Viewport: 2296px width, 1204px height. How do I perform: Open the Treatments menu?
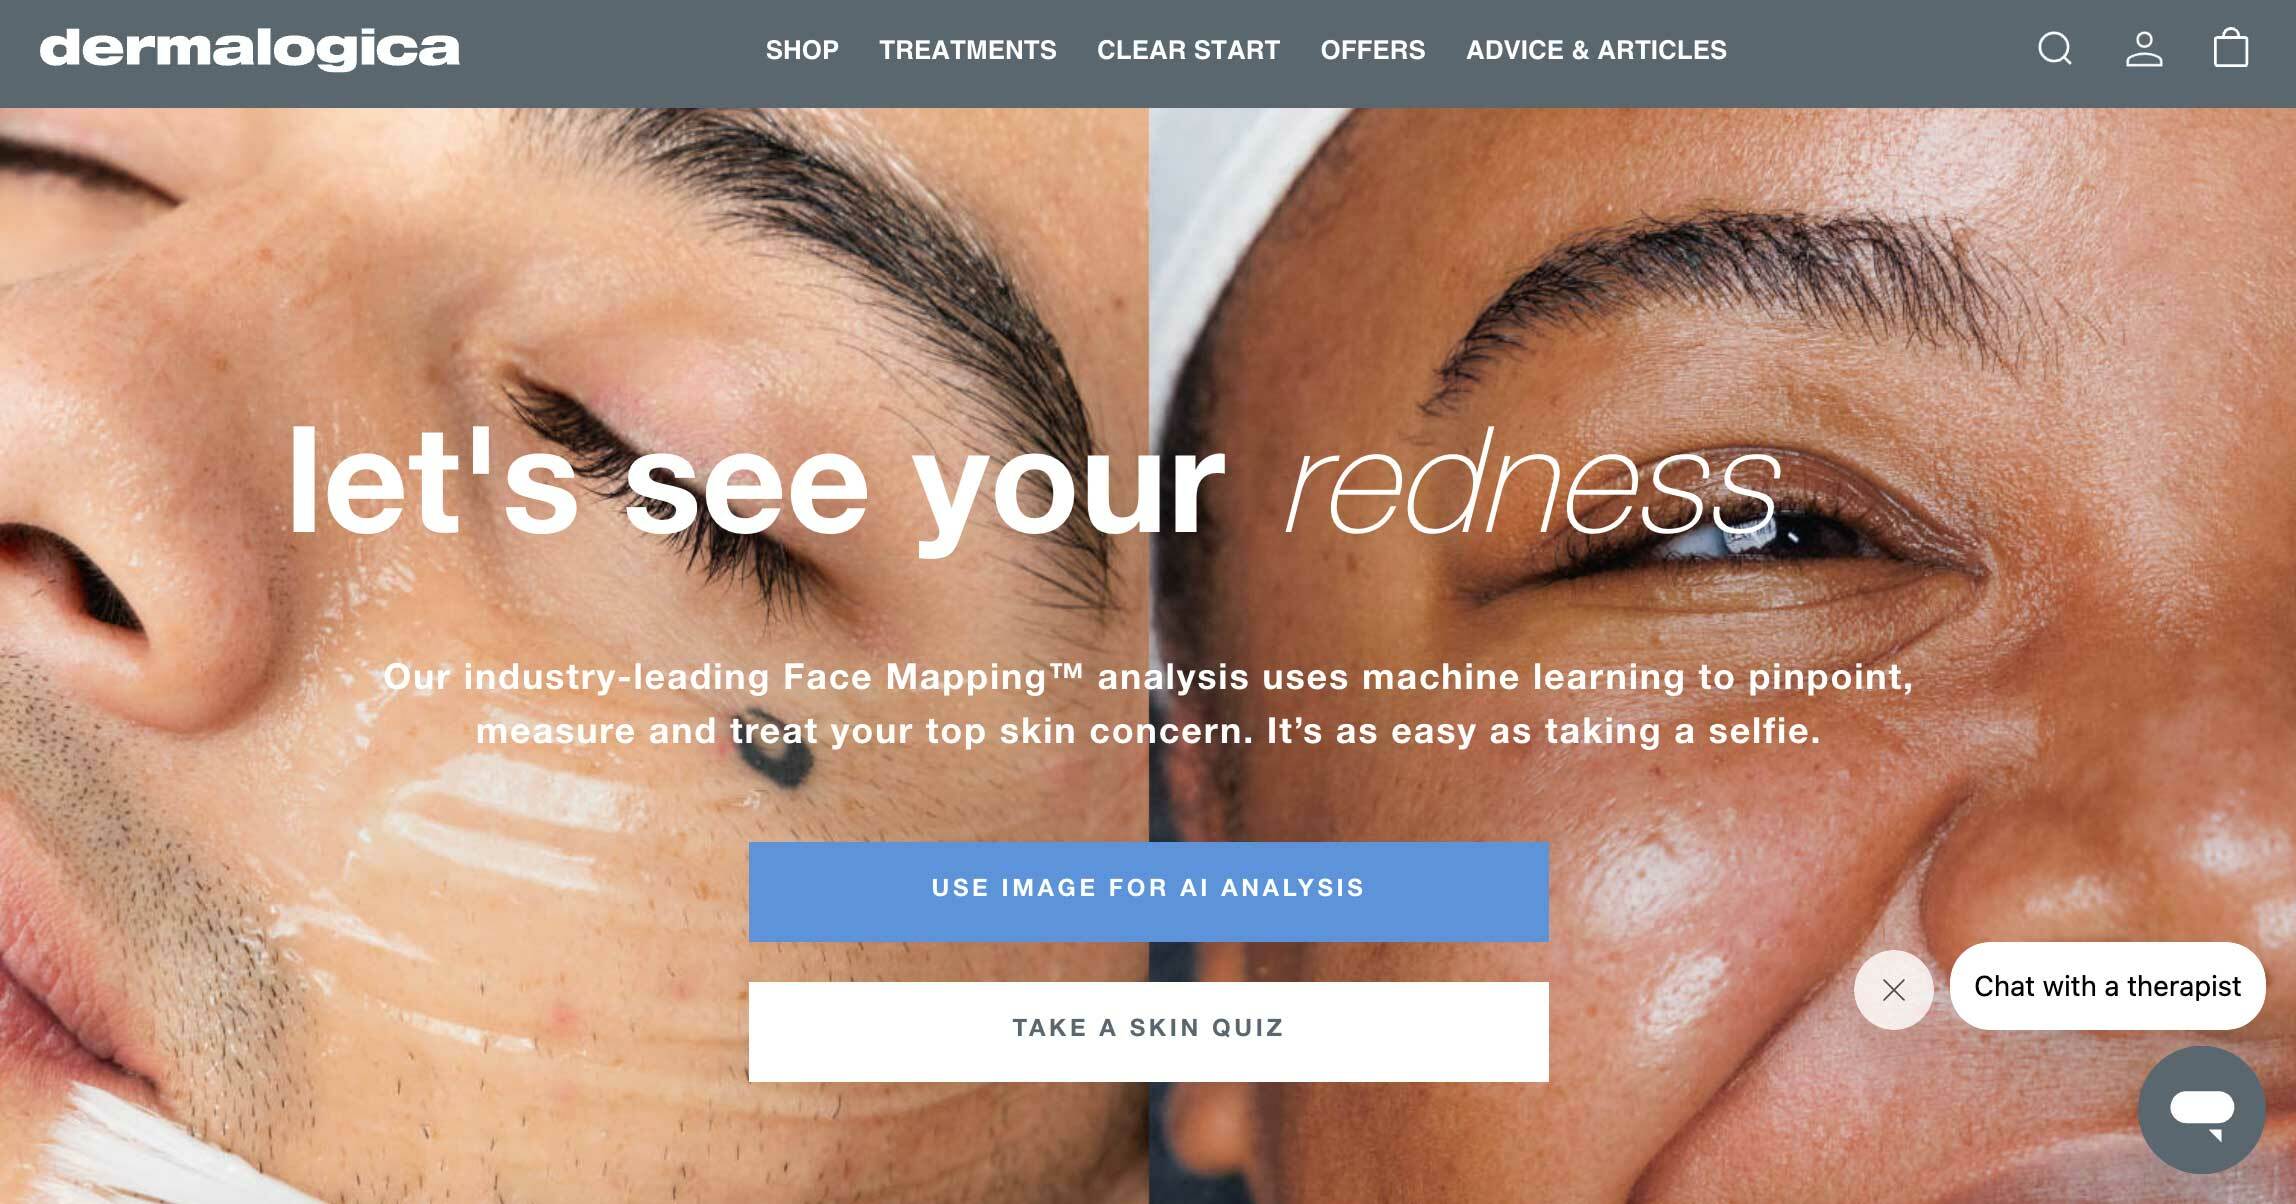pyautogui.click(x=967, y=50)
